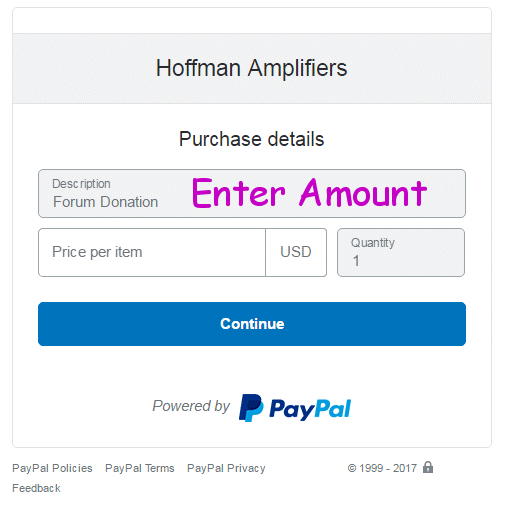The image size is (509, 508).
Task: Open the PayPal Privacy link
Action: [226, 468]
